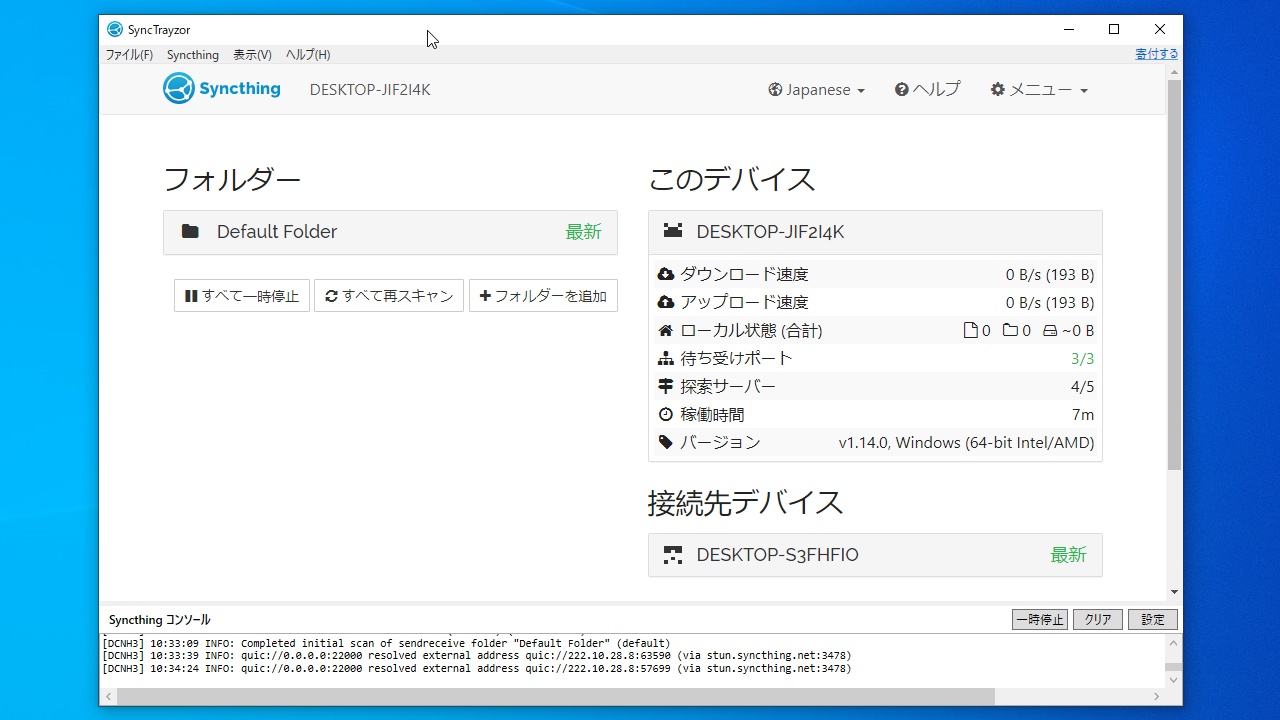Click the 寄付する link
The height and width of the screenshot is (720, 1280).
click(x=1156, y=54)
